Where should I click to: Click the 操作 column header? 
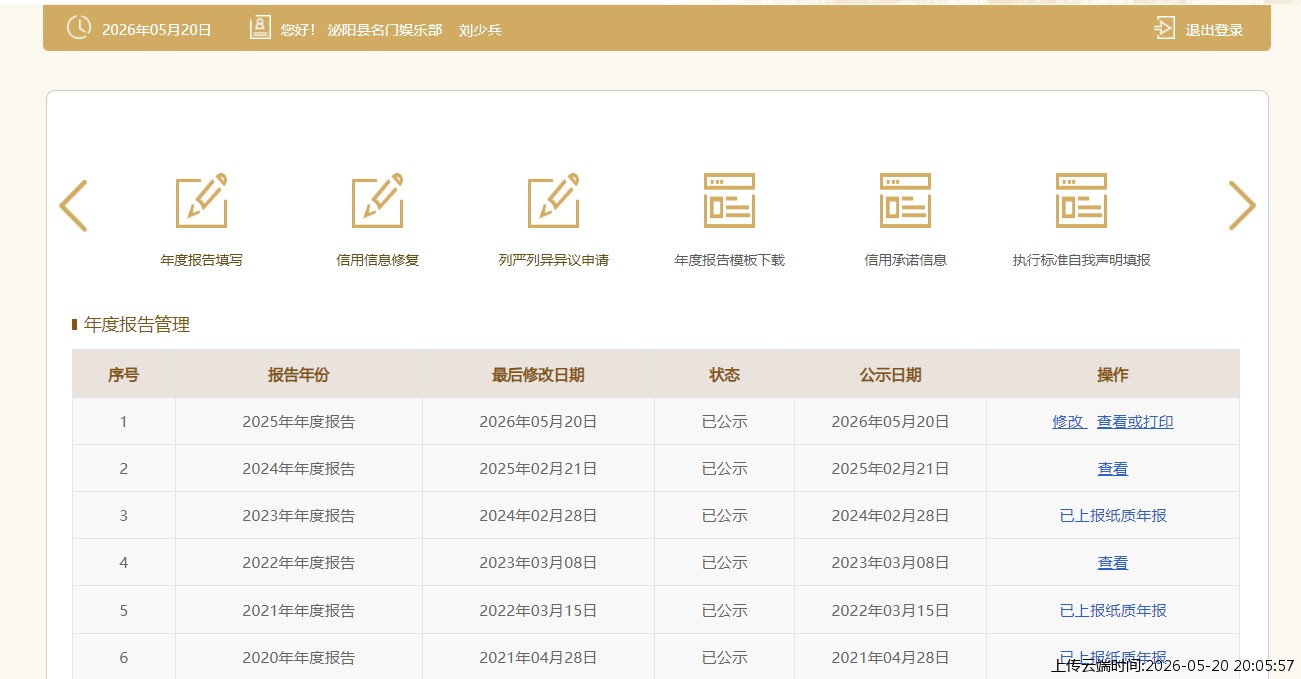point(1113,375)
